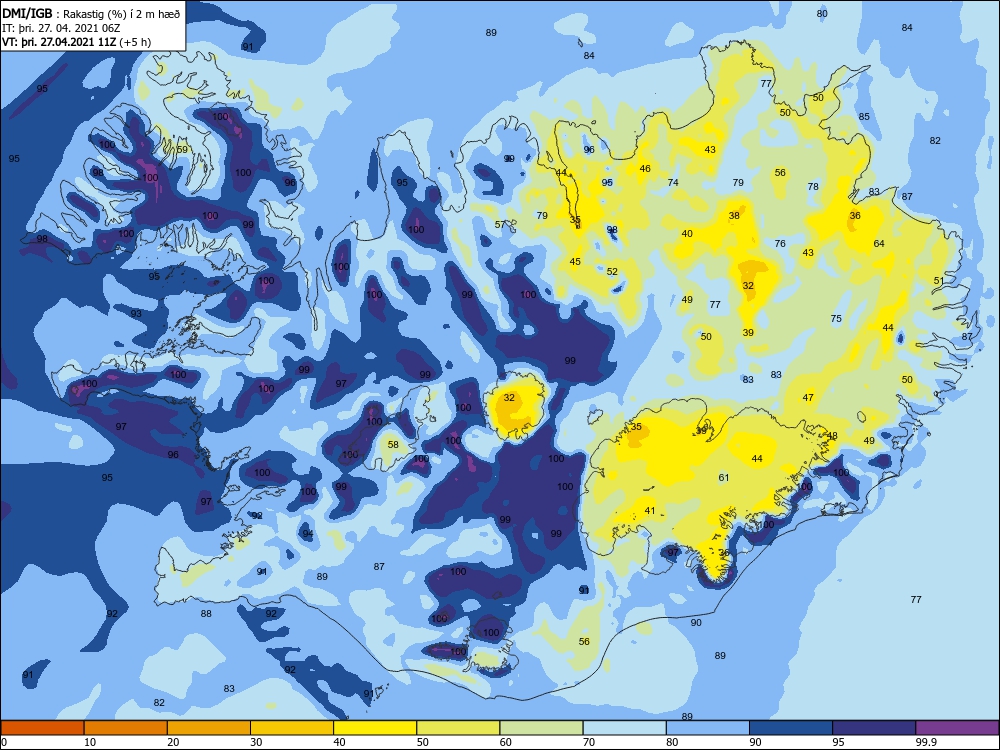Click the 90–95 medium blue legend swatch
Viewport: 1000px width, 750px height.
(x=791, y=728)
